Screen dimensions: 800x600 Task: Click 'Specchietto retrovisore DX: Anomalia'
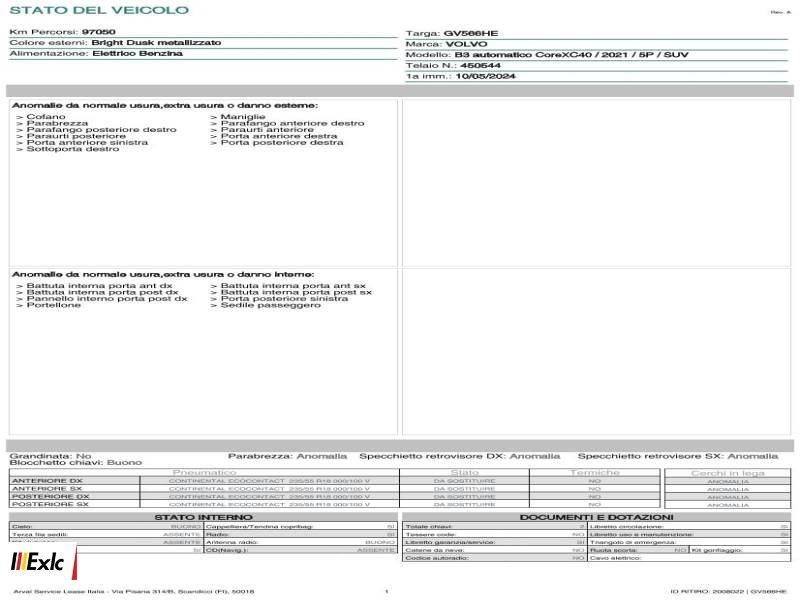(460, 456)
